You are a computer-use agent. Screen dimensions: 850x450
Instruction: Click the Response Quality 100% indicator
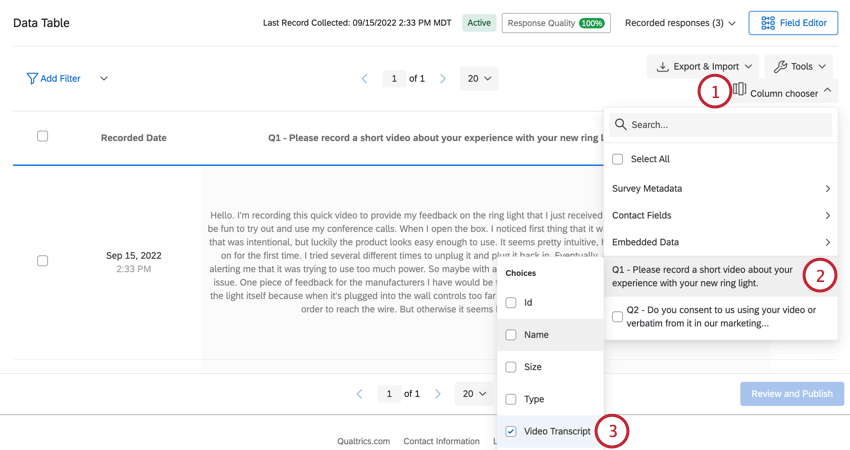tap(556, 23)
